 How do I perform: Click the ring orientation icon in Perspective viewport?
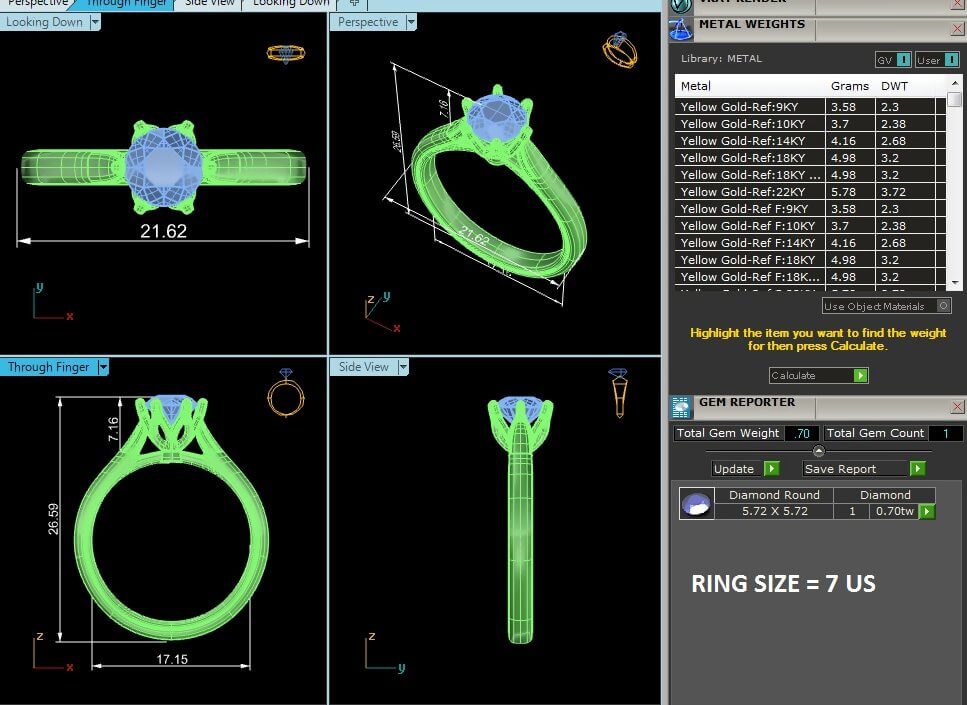(x=620, y=50)
